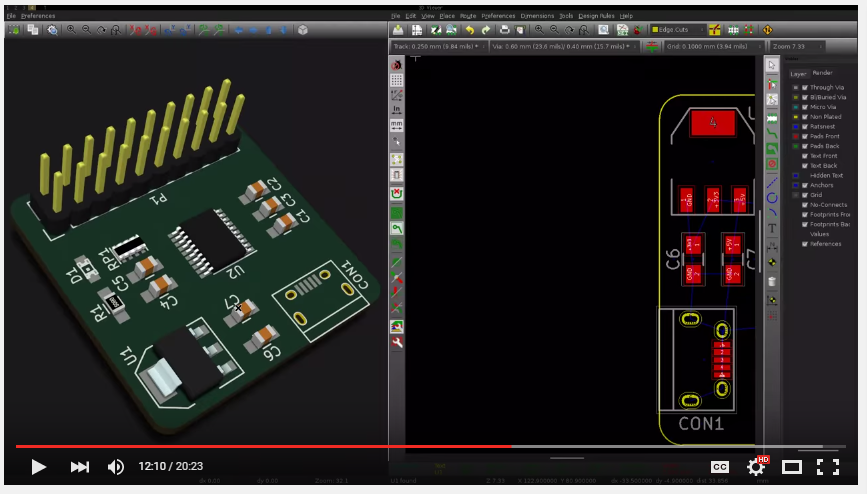This screenshot has width=867, height=494.
Task: Mute the video volume
Action: pos(116,467)
